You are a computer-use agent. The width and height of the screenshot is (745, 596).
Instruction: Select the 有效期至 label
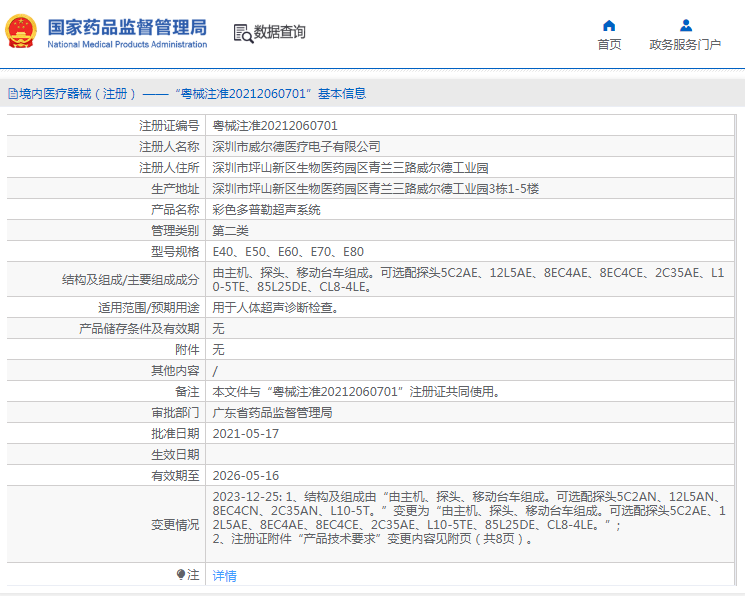[175, 475]
